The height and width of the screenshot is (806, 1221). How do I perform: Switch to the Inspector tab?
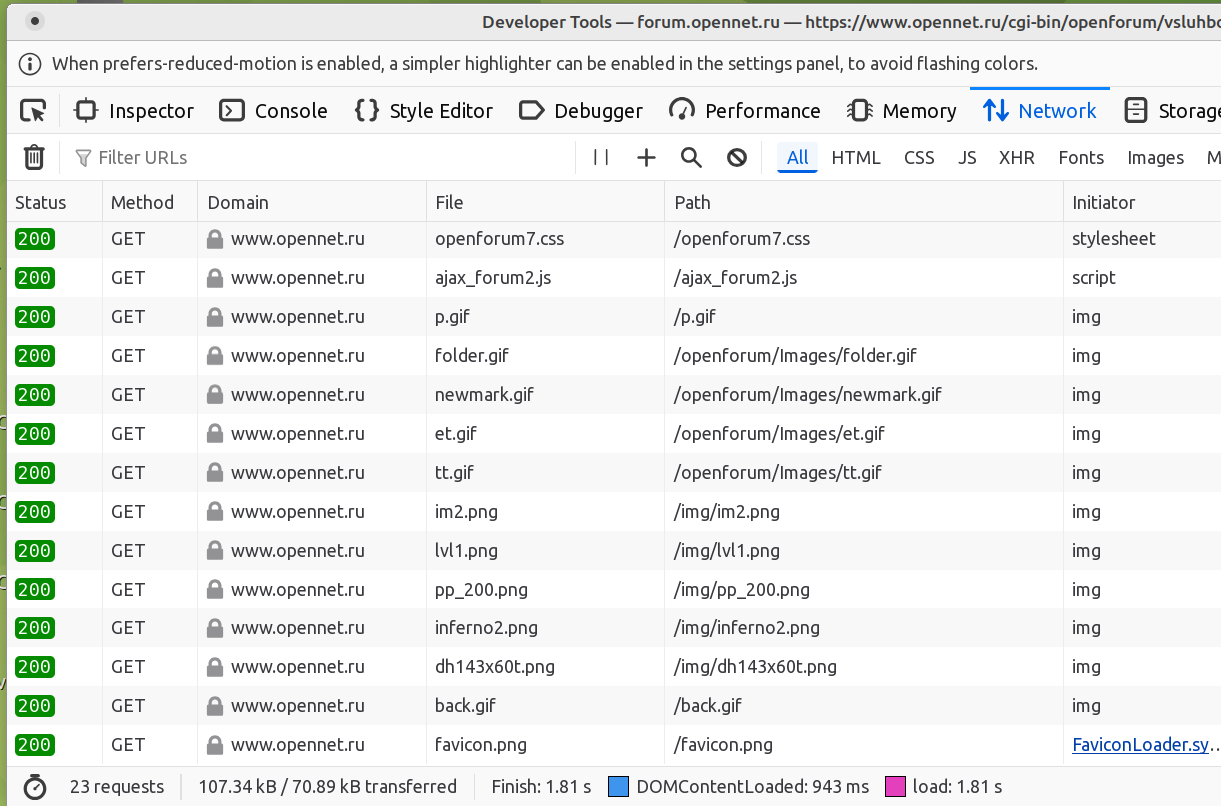135,111
